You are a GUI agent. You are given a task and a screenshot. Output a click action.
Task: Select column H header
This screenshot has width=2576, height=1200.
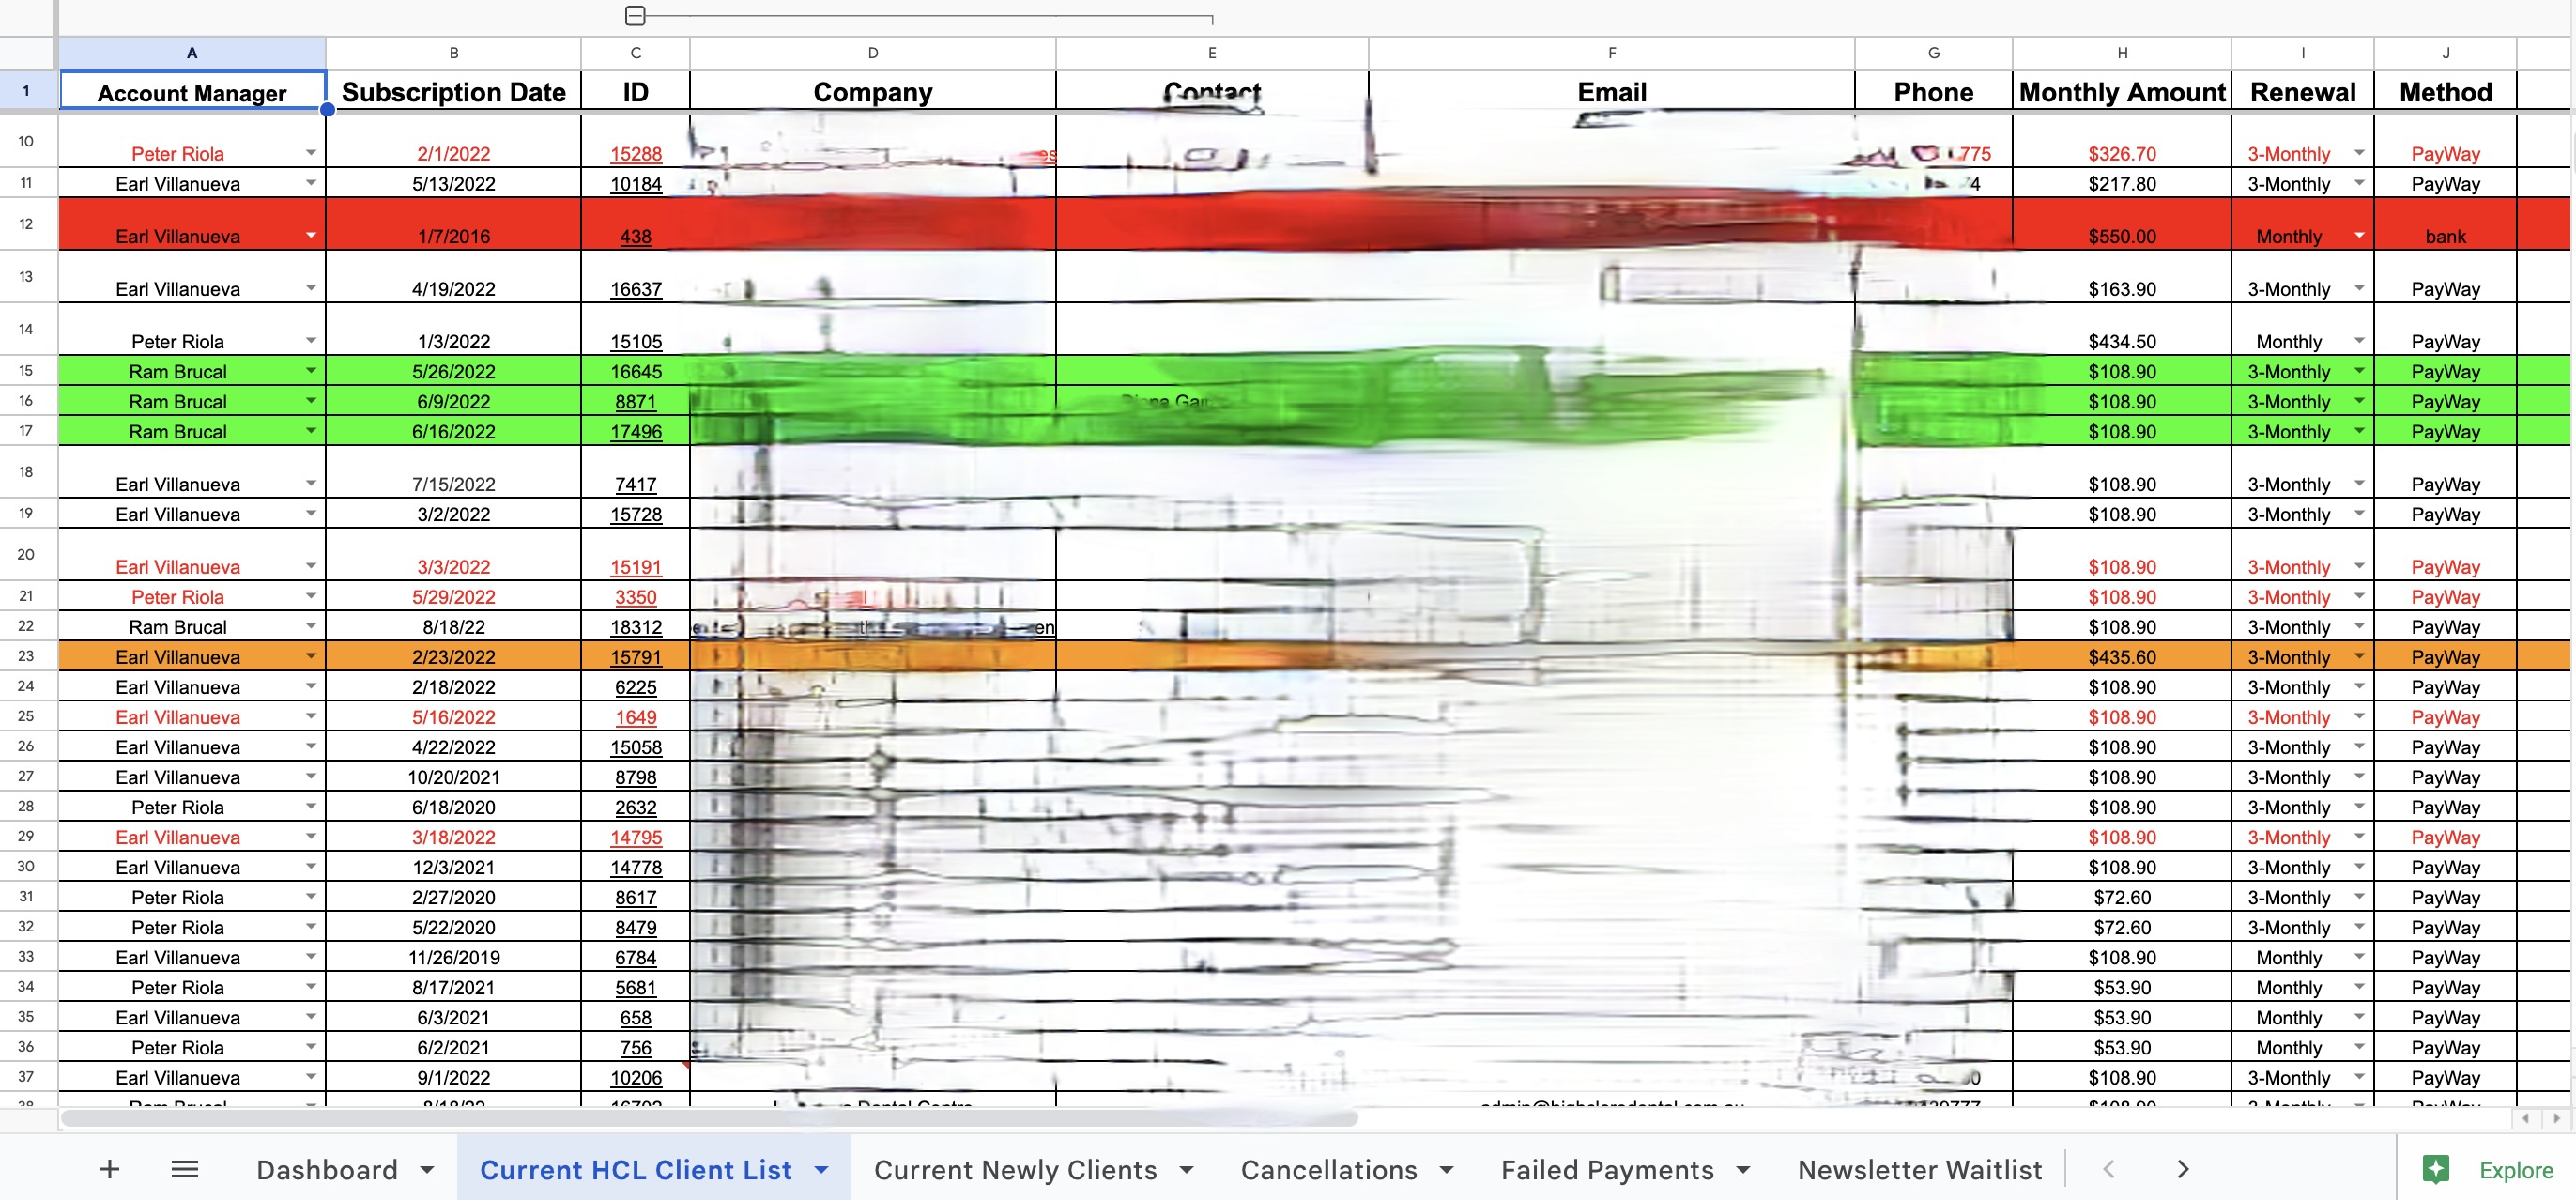tap(2121, 53)
